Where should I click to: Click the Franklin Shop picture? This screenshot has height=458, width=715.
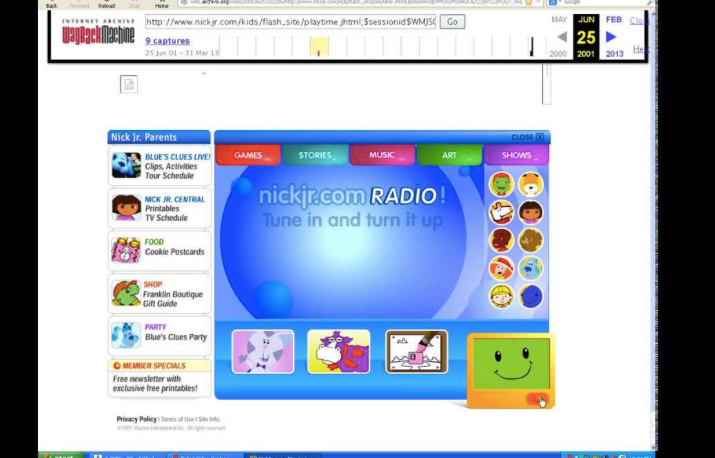pyautogui.click(x=126, y=293)
